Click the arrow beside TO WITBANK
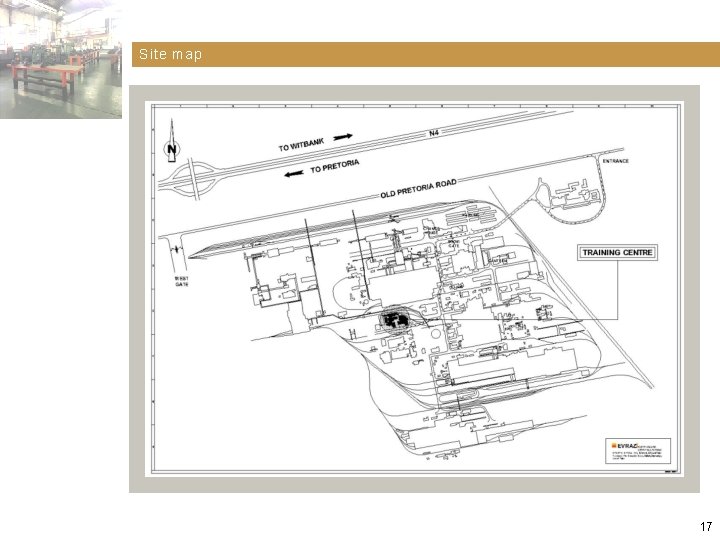The width and height of the screenshot is (720, 540). click(x=343, y=137)
